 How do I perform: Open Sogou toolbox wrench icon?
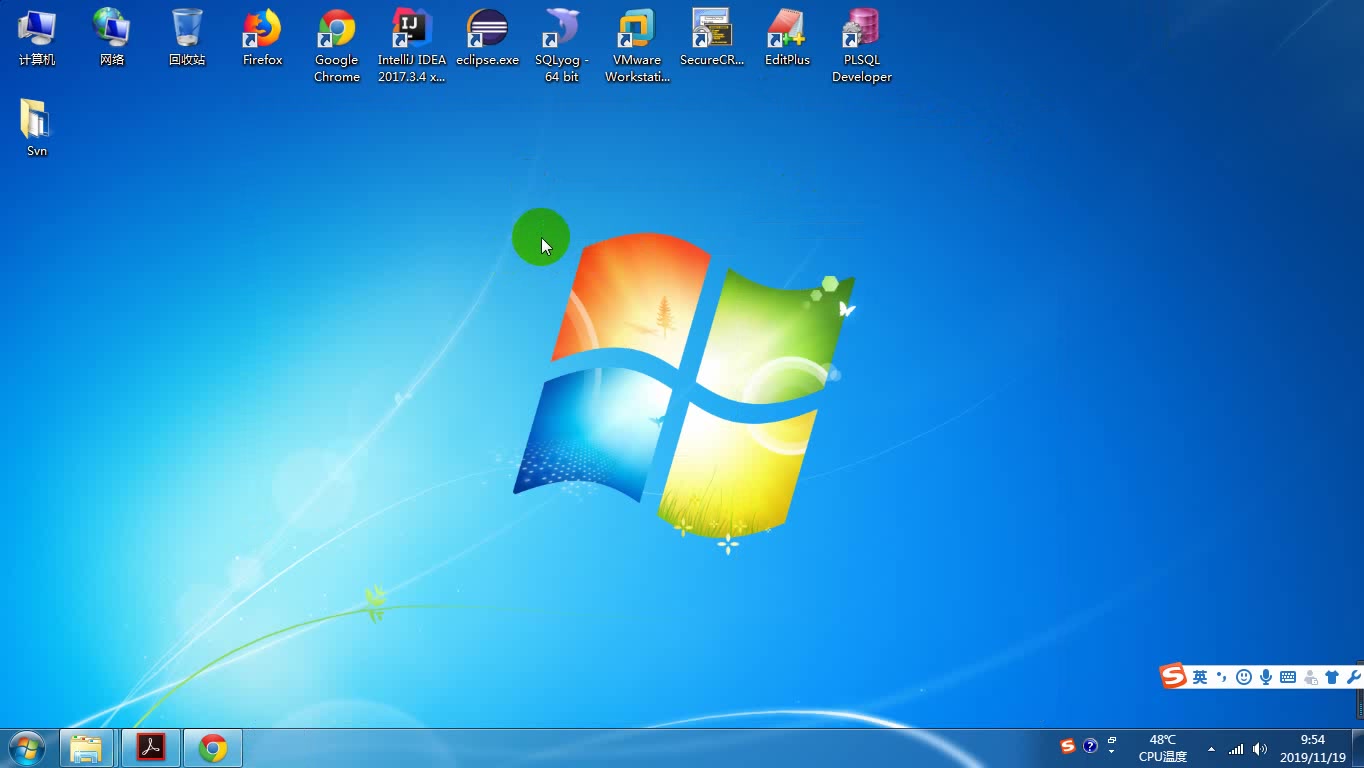click(1354, 677)
